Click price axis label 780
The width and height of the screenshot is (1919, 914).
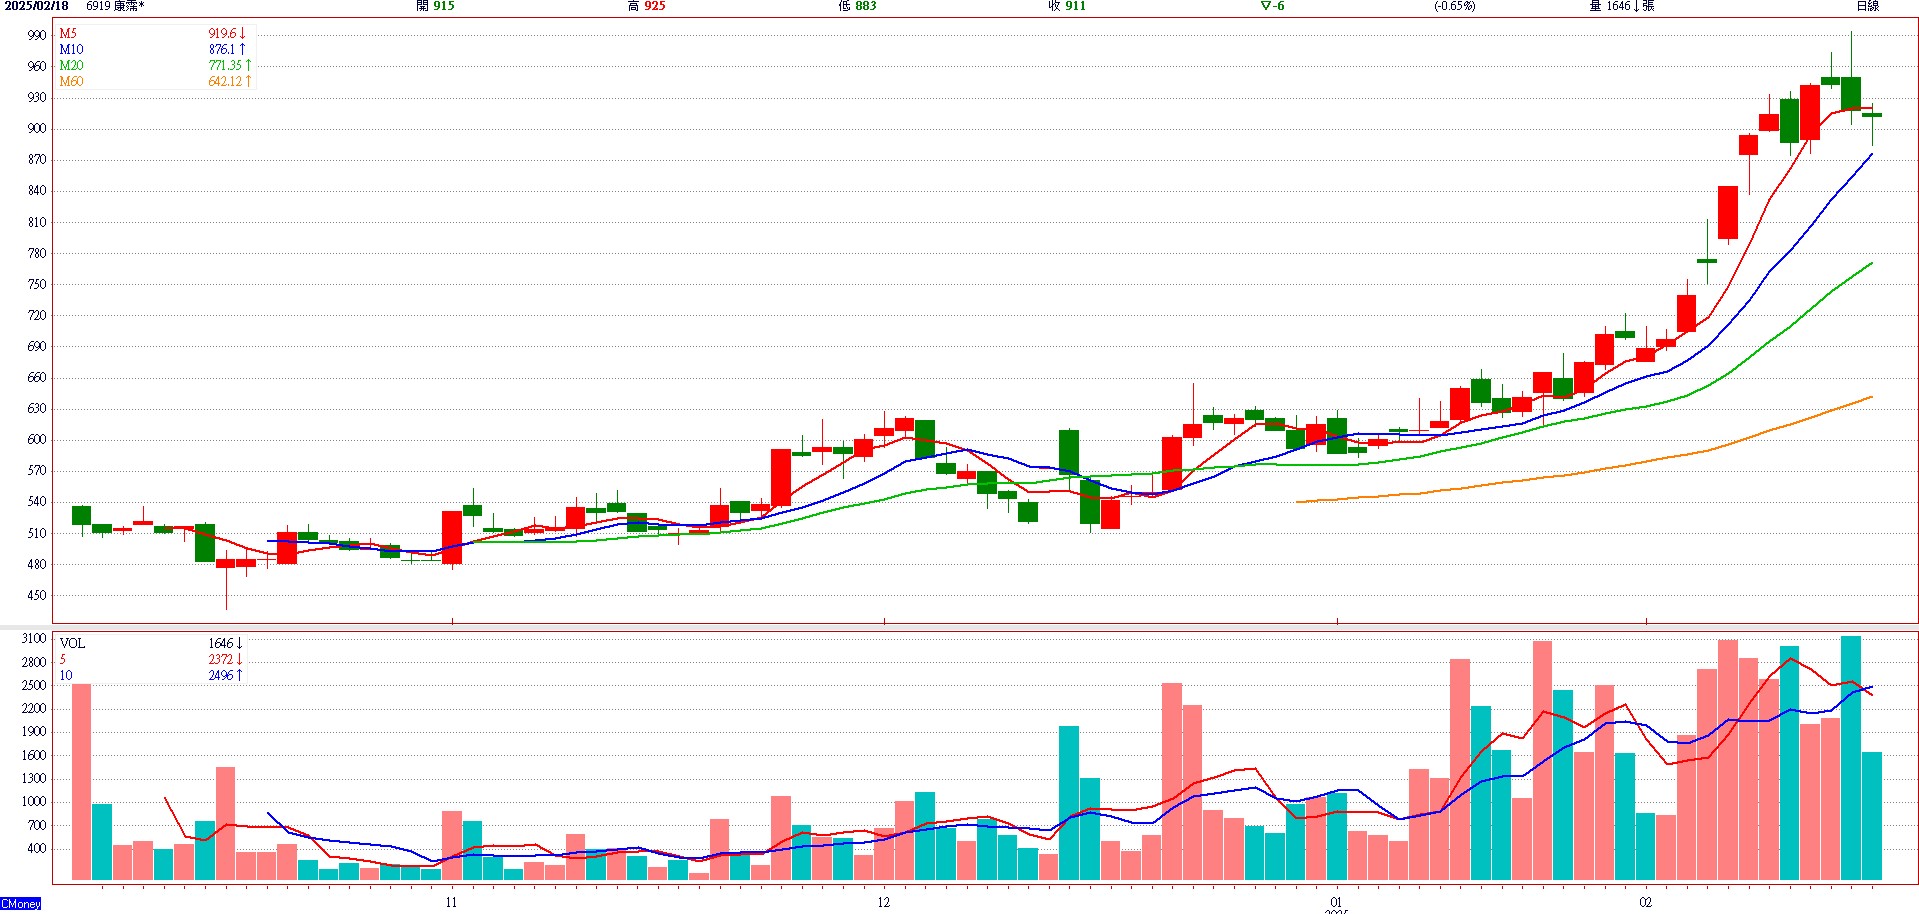37,254
